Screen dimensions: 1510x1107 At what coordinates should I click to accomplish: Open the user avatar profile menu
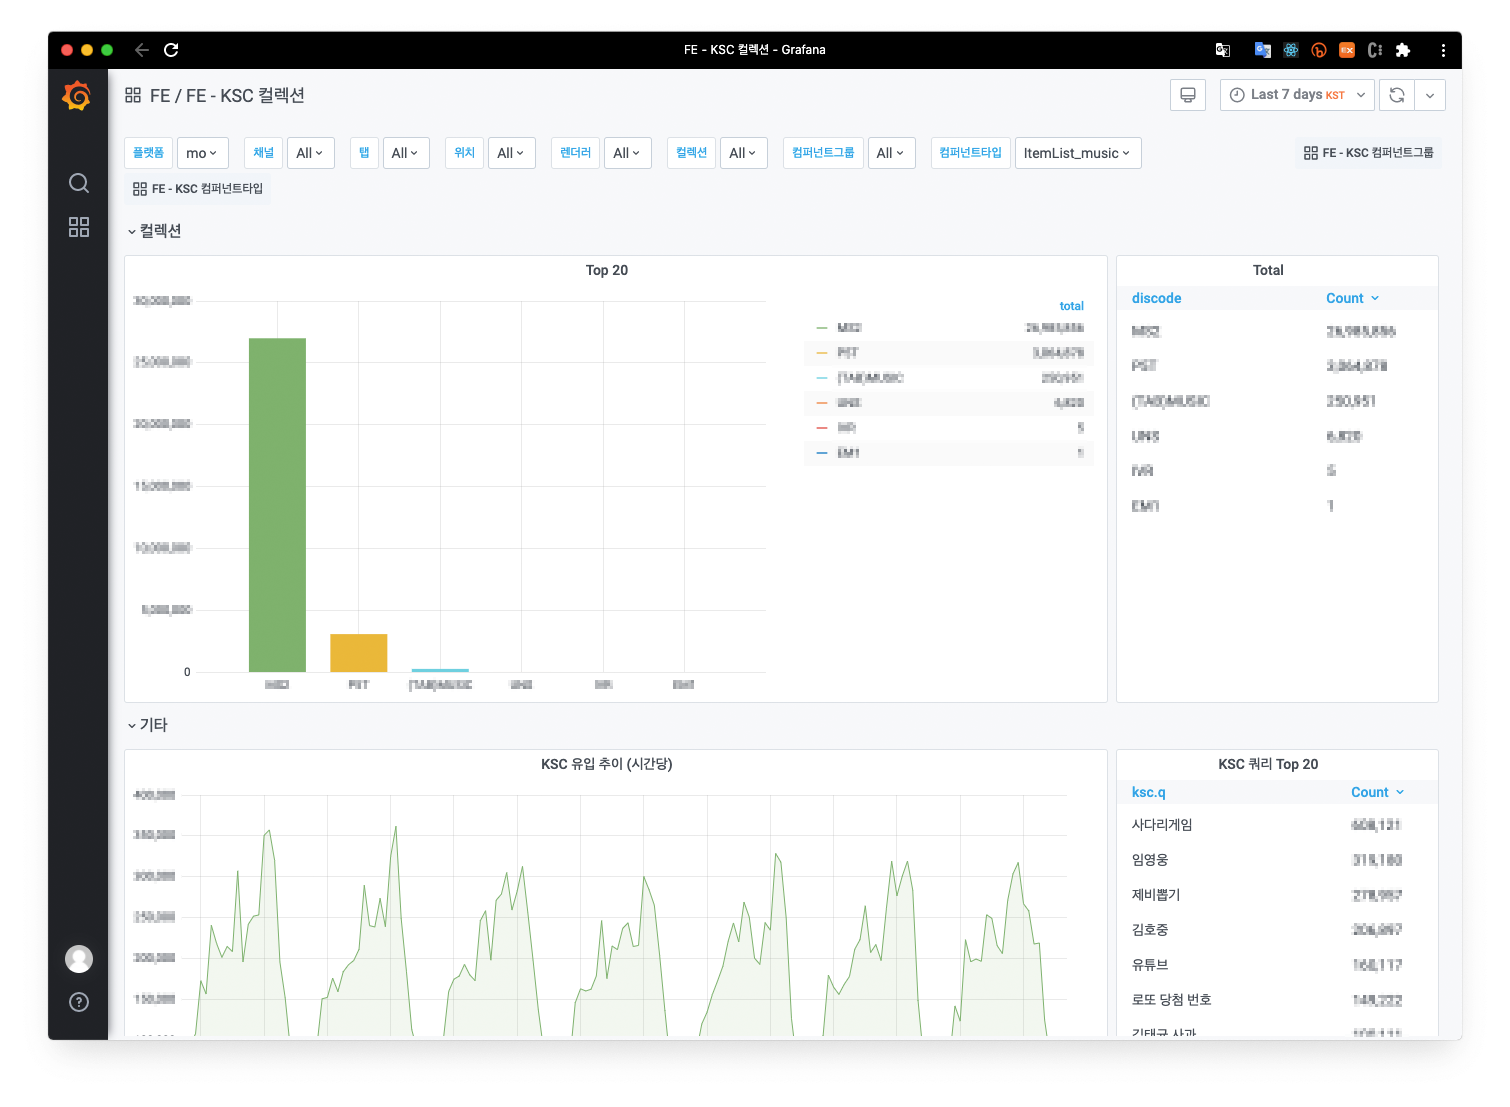[x=79, y=959]
